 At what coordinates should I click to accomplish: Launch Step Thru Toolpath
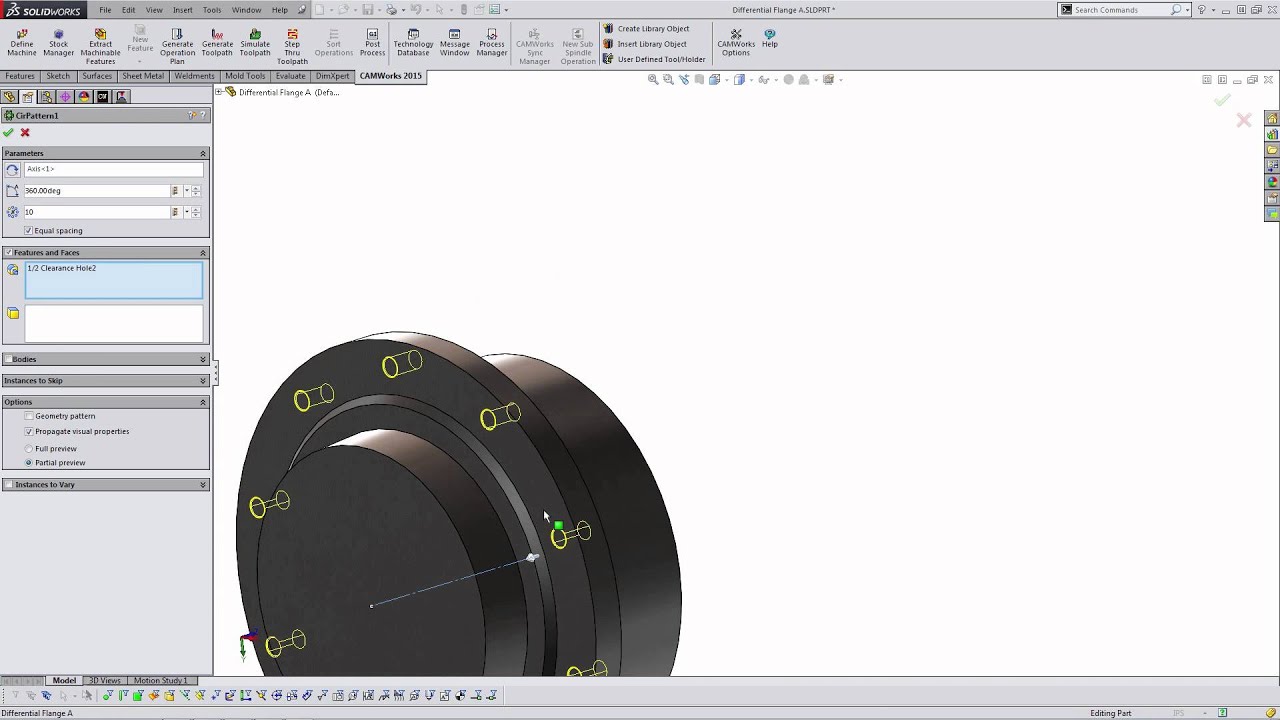(292, 46)
